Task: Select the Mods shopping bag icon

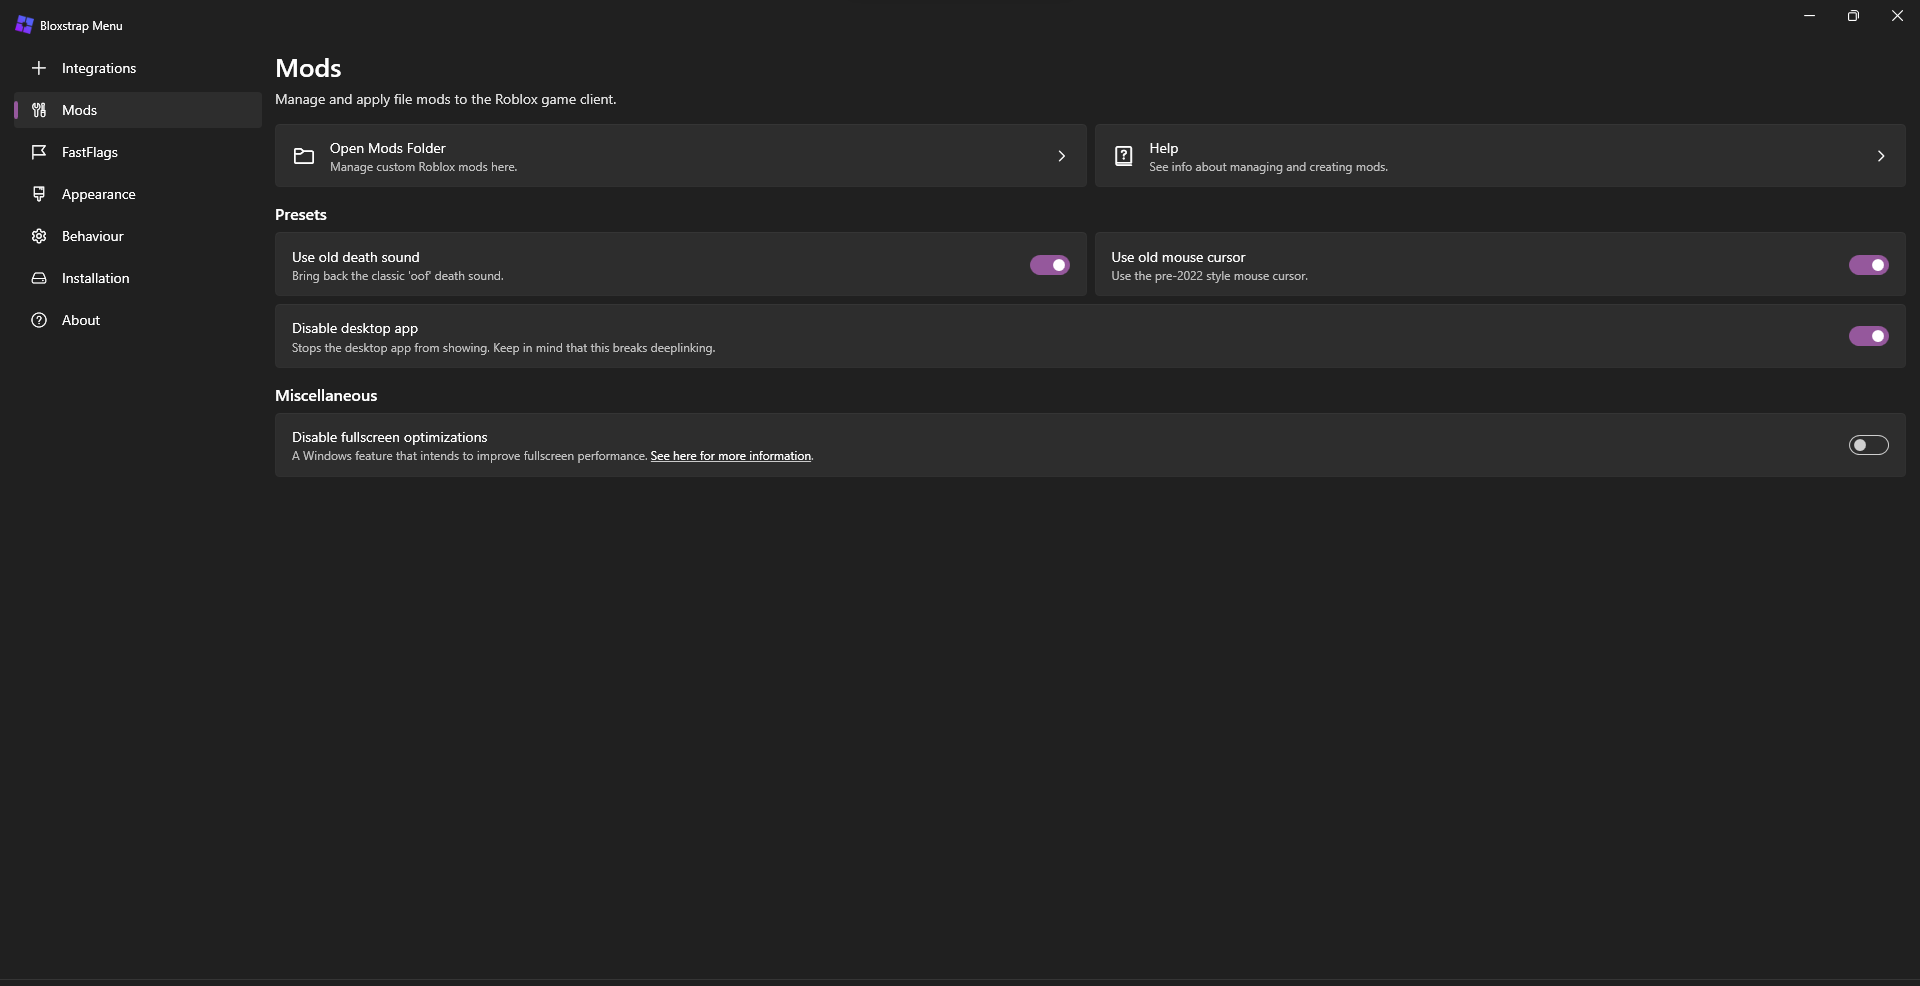Action: 39,110
